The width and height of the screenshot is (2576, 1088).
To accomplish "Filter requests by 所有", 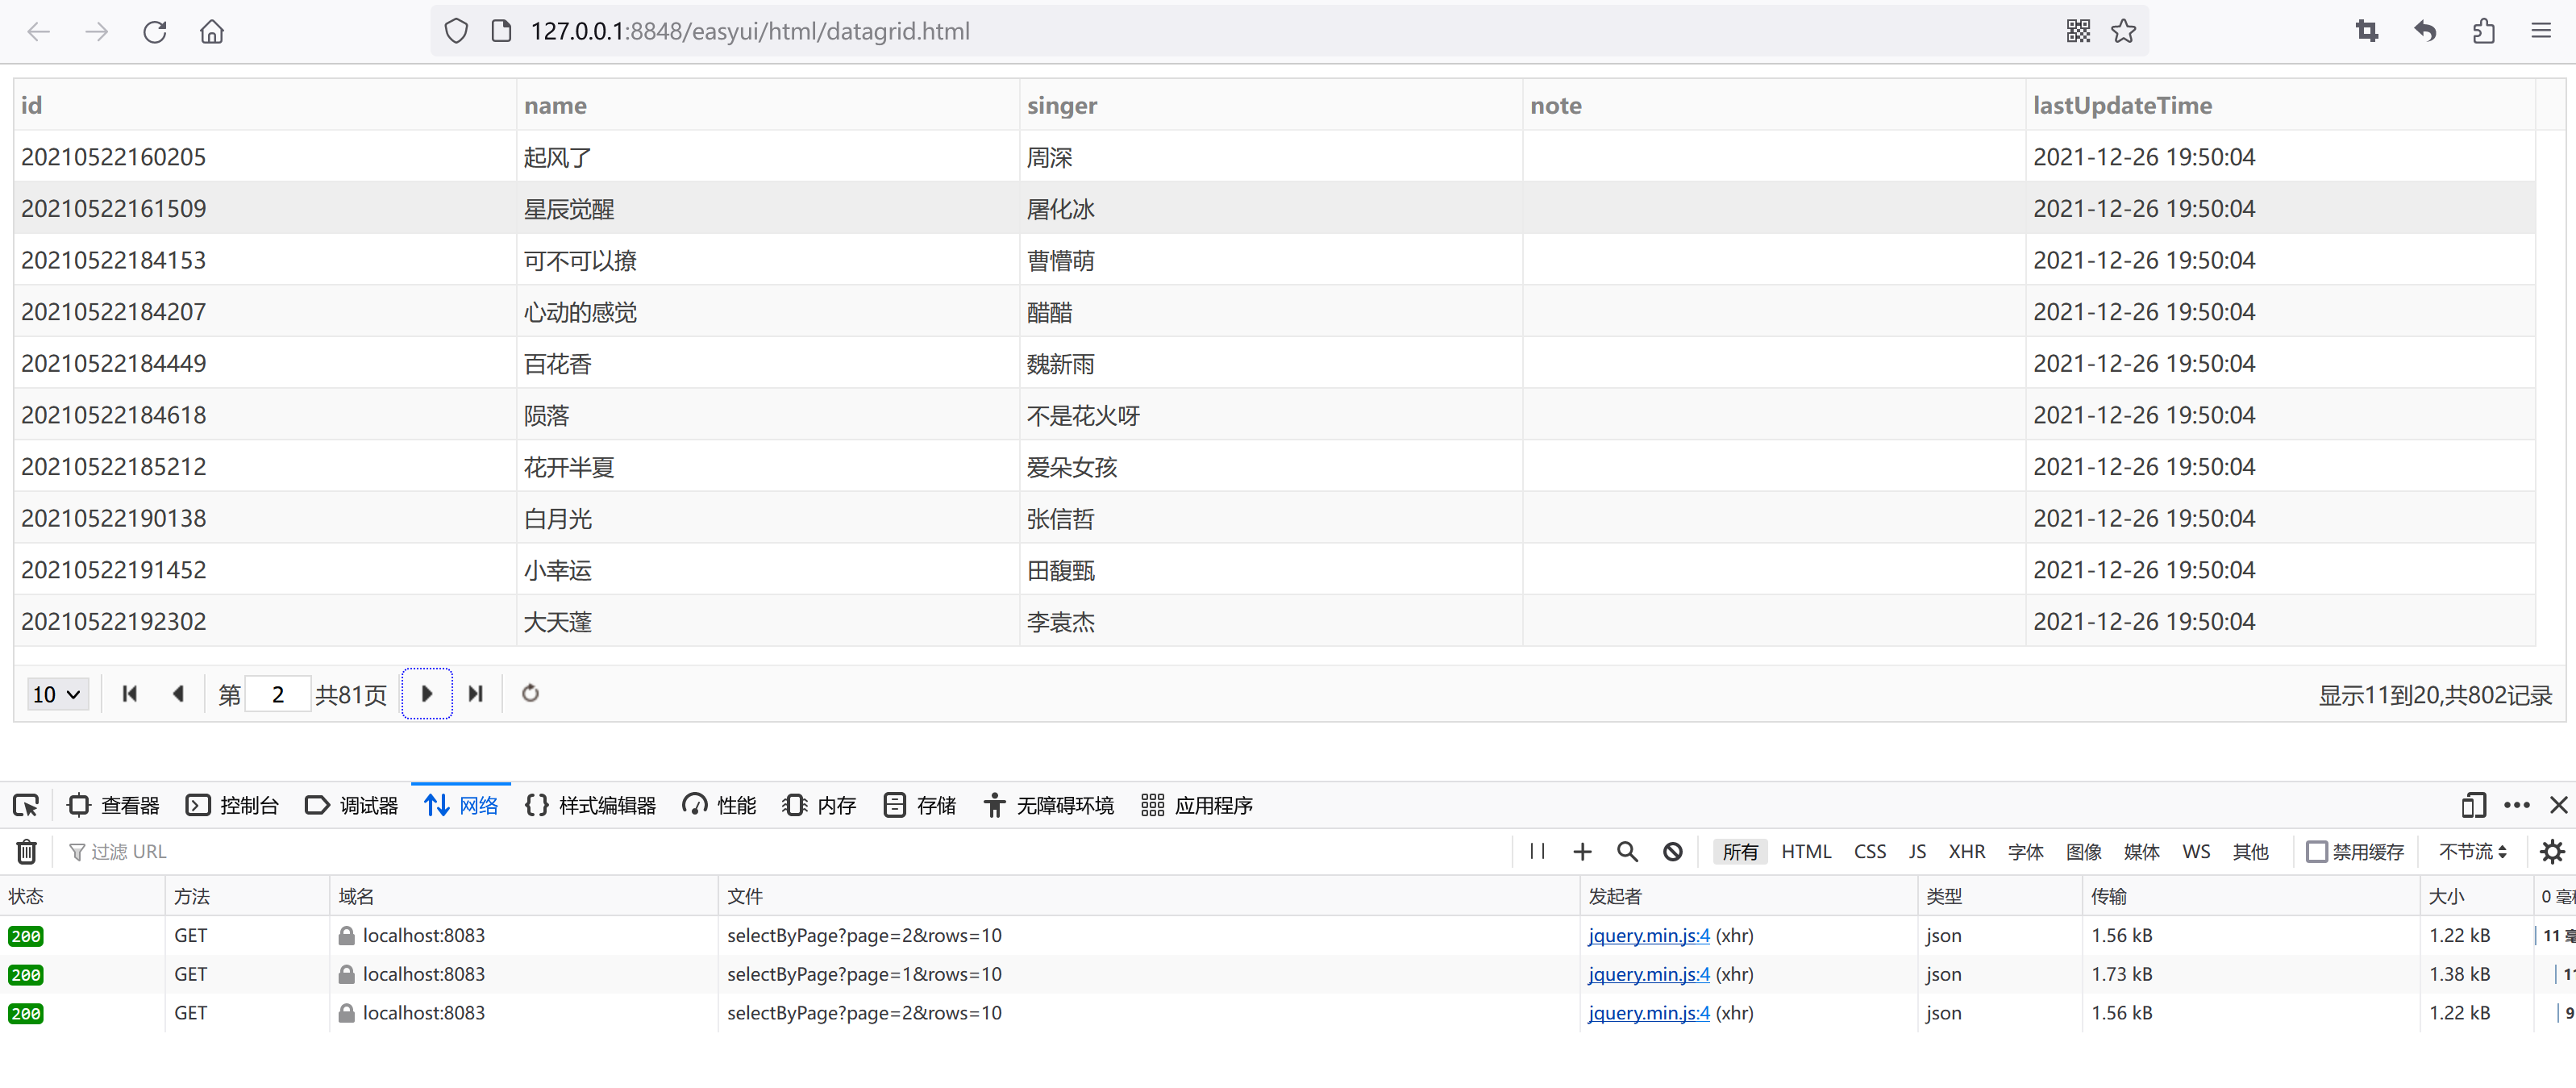I will point(1740,852).
